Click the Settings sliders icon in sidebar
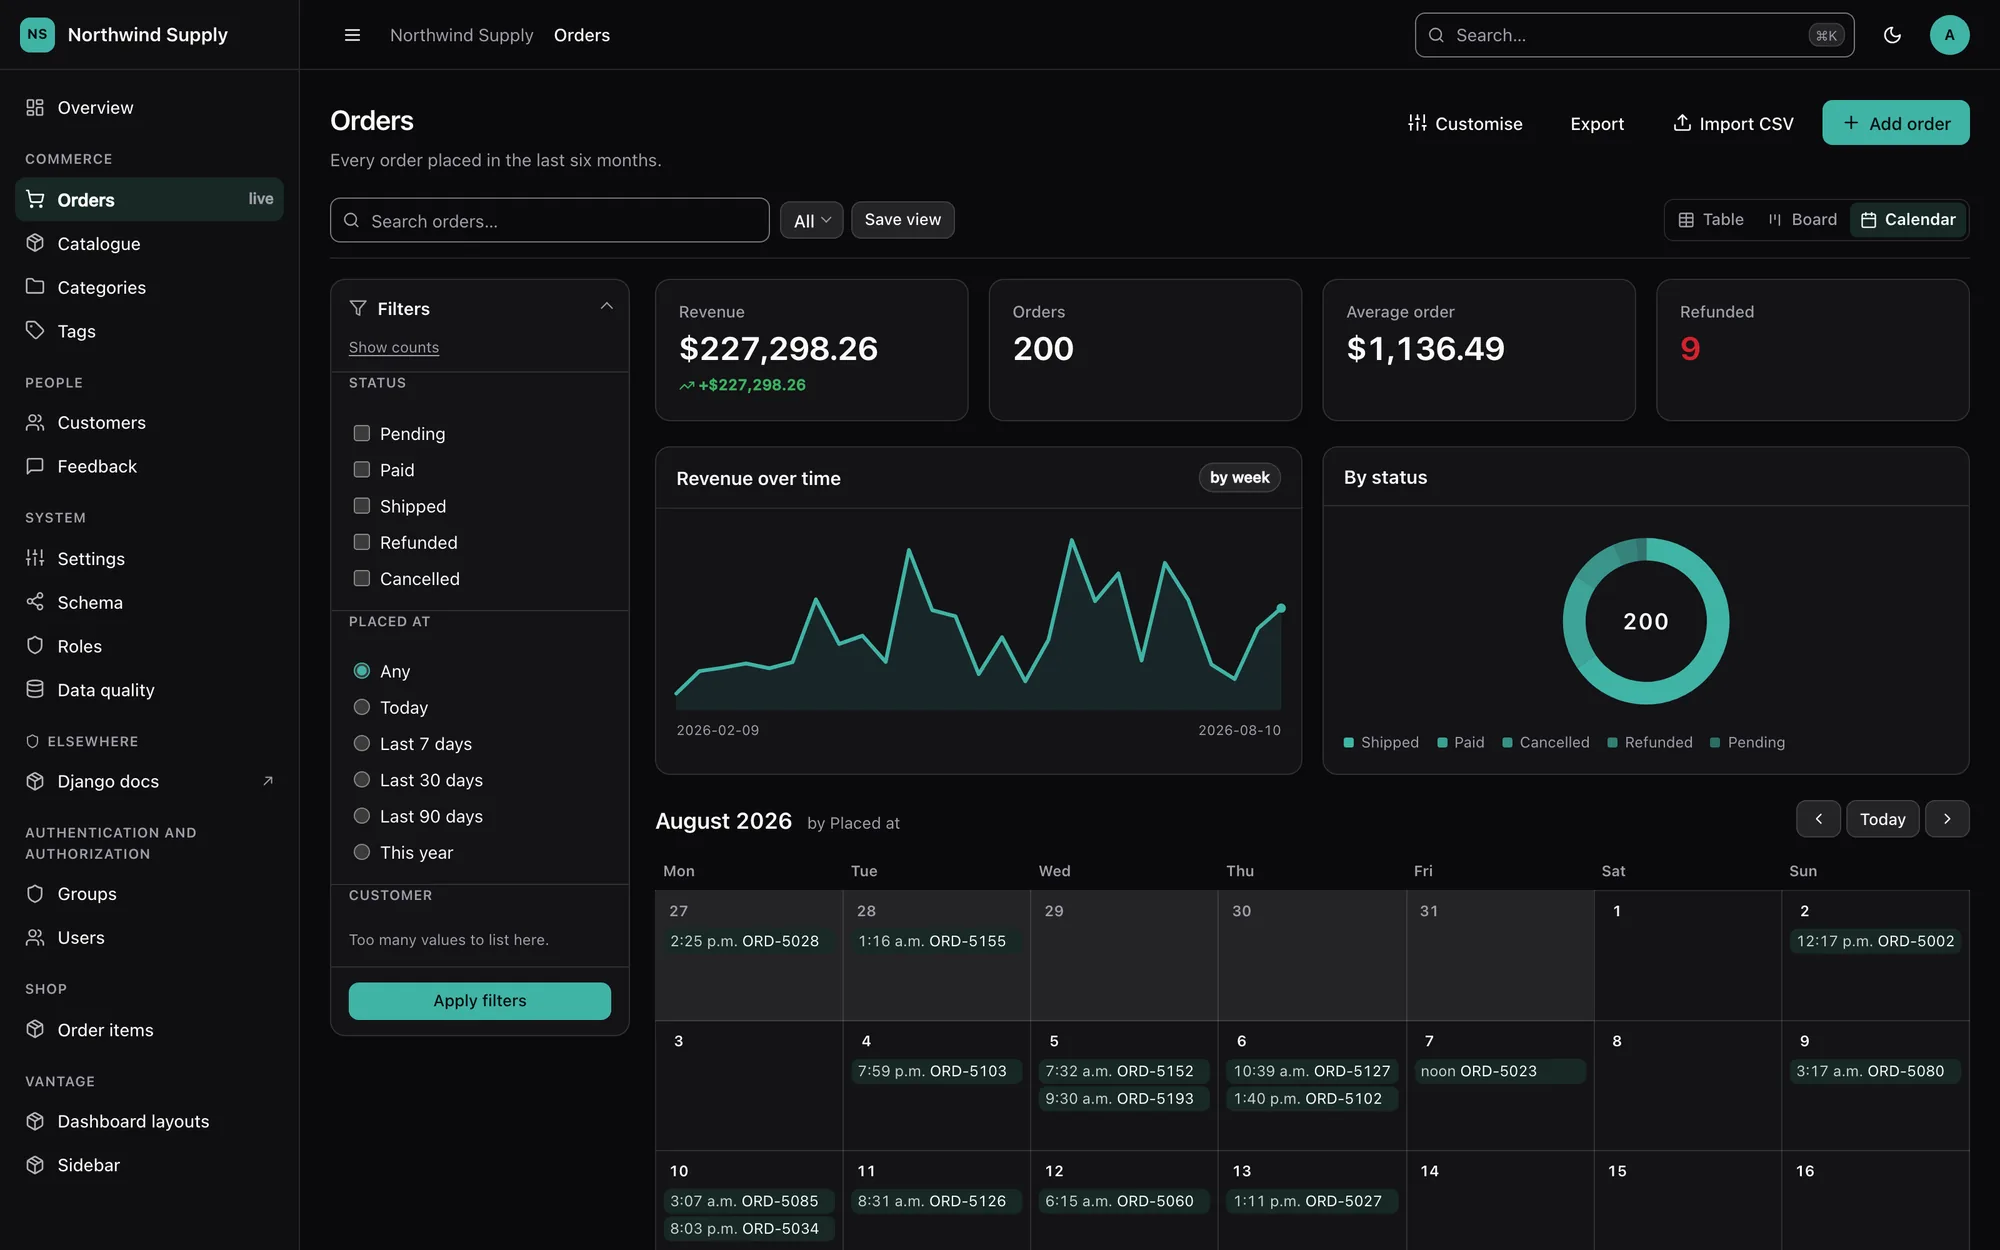This screenshot has height=1250, width=2000. pos(35,558)
